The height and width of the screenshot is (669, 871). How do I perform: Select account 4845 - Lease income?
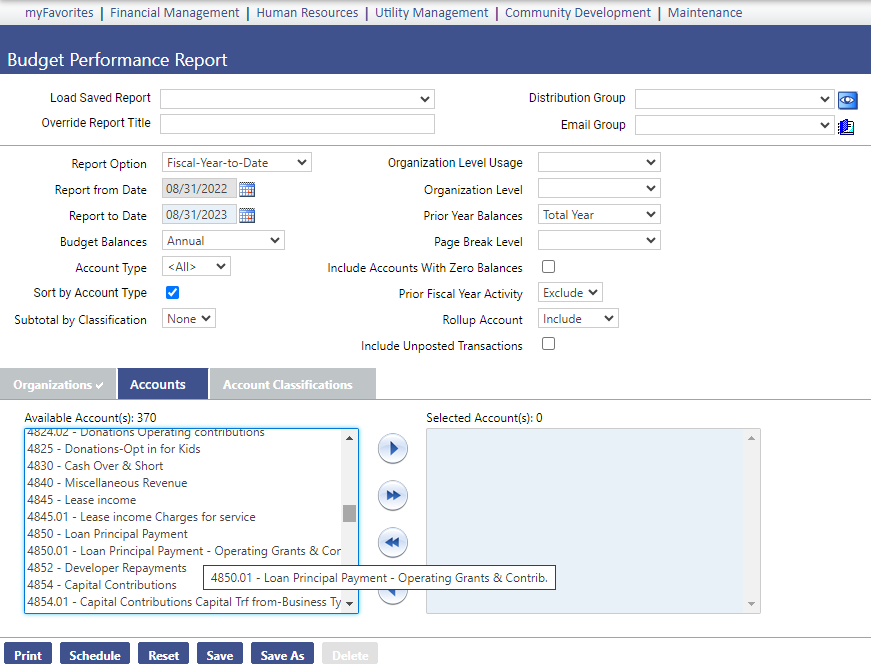tap(184, 500)
